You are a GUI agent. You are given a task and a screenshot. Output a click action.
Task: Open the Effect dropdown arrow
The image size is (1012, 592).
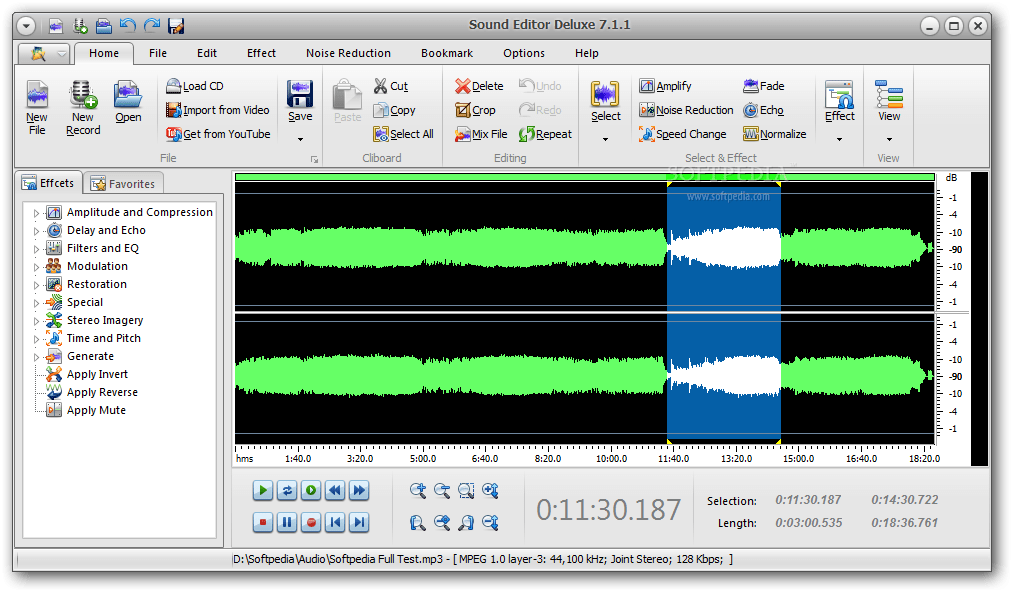pyautogui.click(x=840, y=139)
